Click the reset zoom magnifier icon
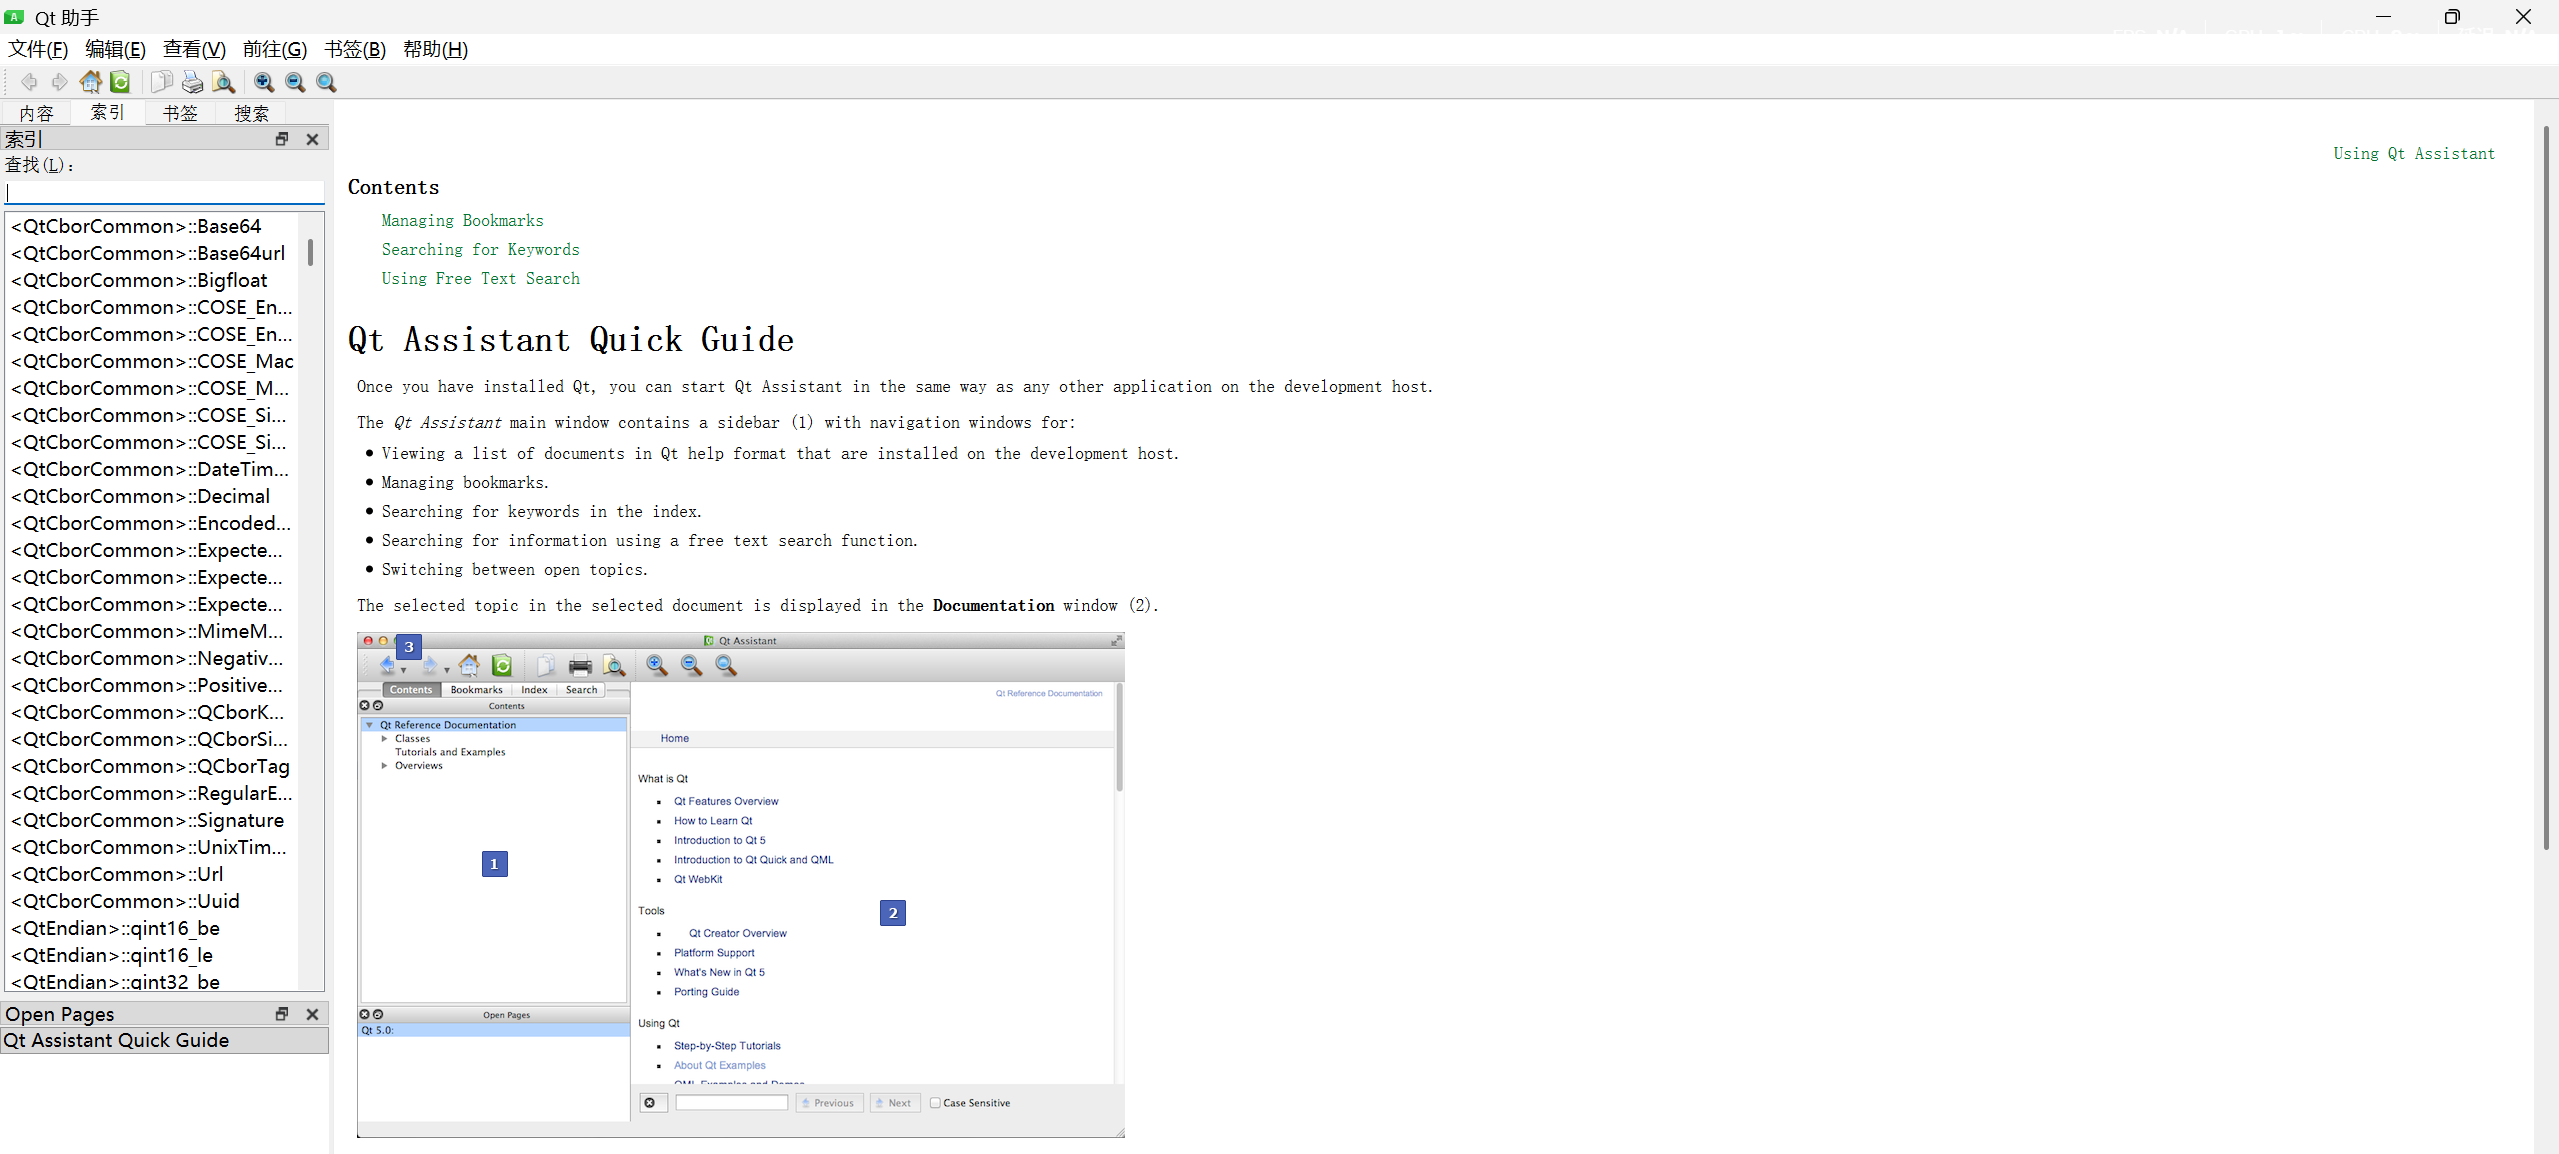Viewport: 2559px width, 1154px height. pyautogui.click(x=326, y=82)
